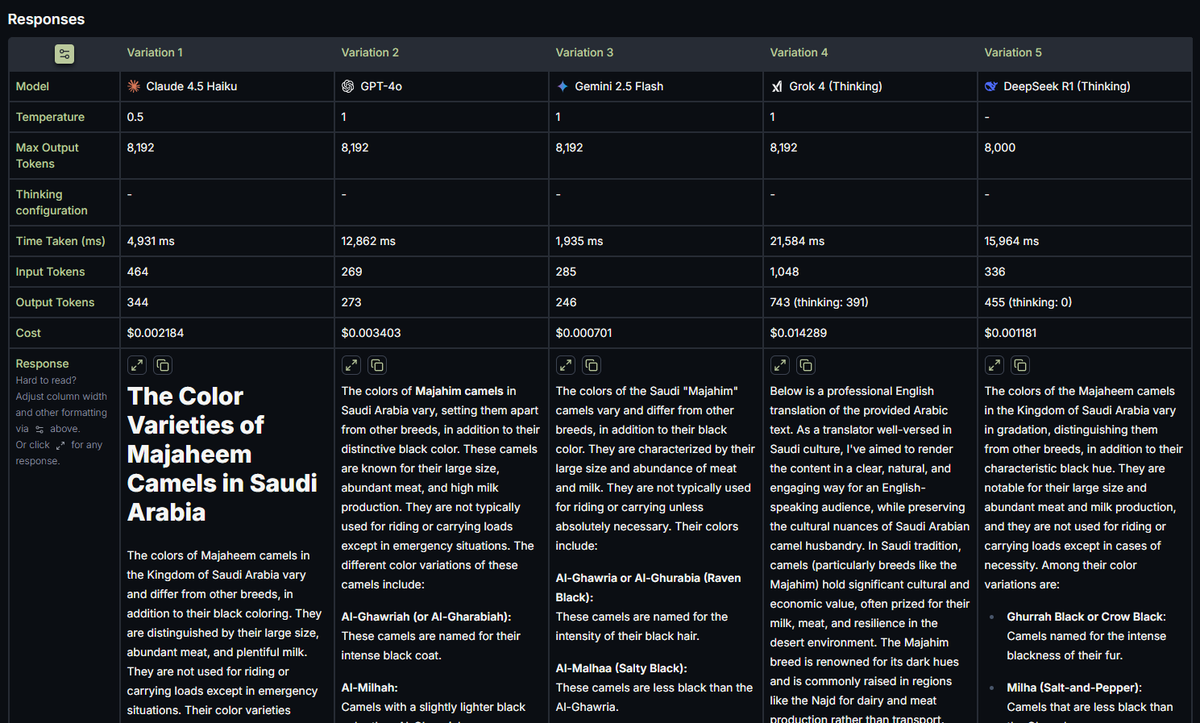Screen dimensions: 1200x723
Task: Click the Gemini 2.5 Flash model icon
Action: tap(562, 86)
